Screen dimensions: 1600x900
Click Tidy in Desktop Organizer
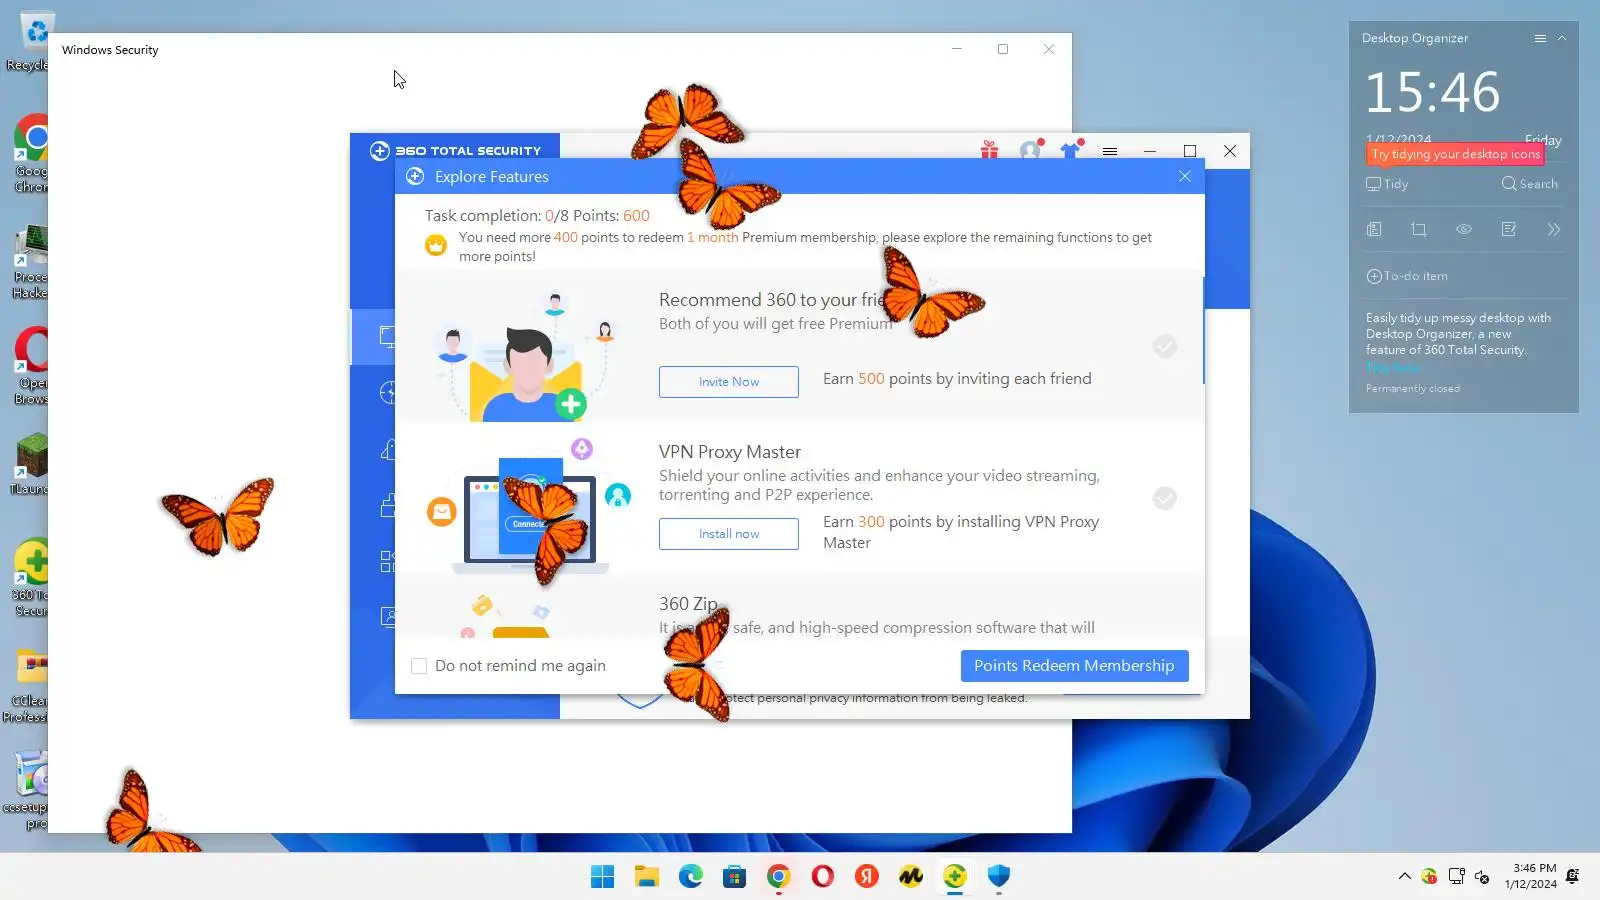(x=1388, y=184)
